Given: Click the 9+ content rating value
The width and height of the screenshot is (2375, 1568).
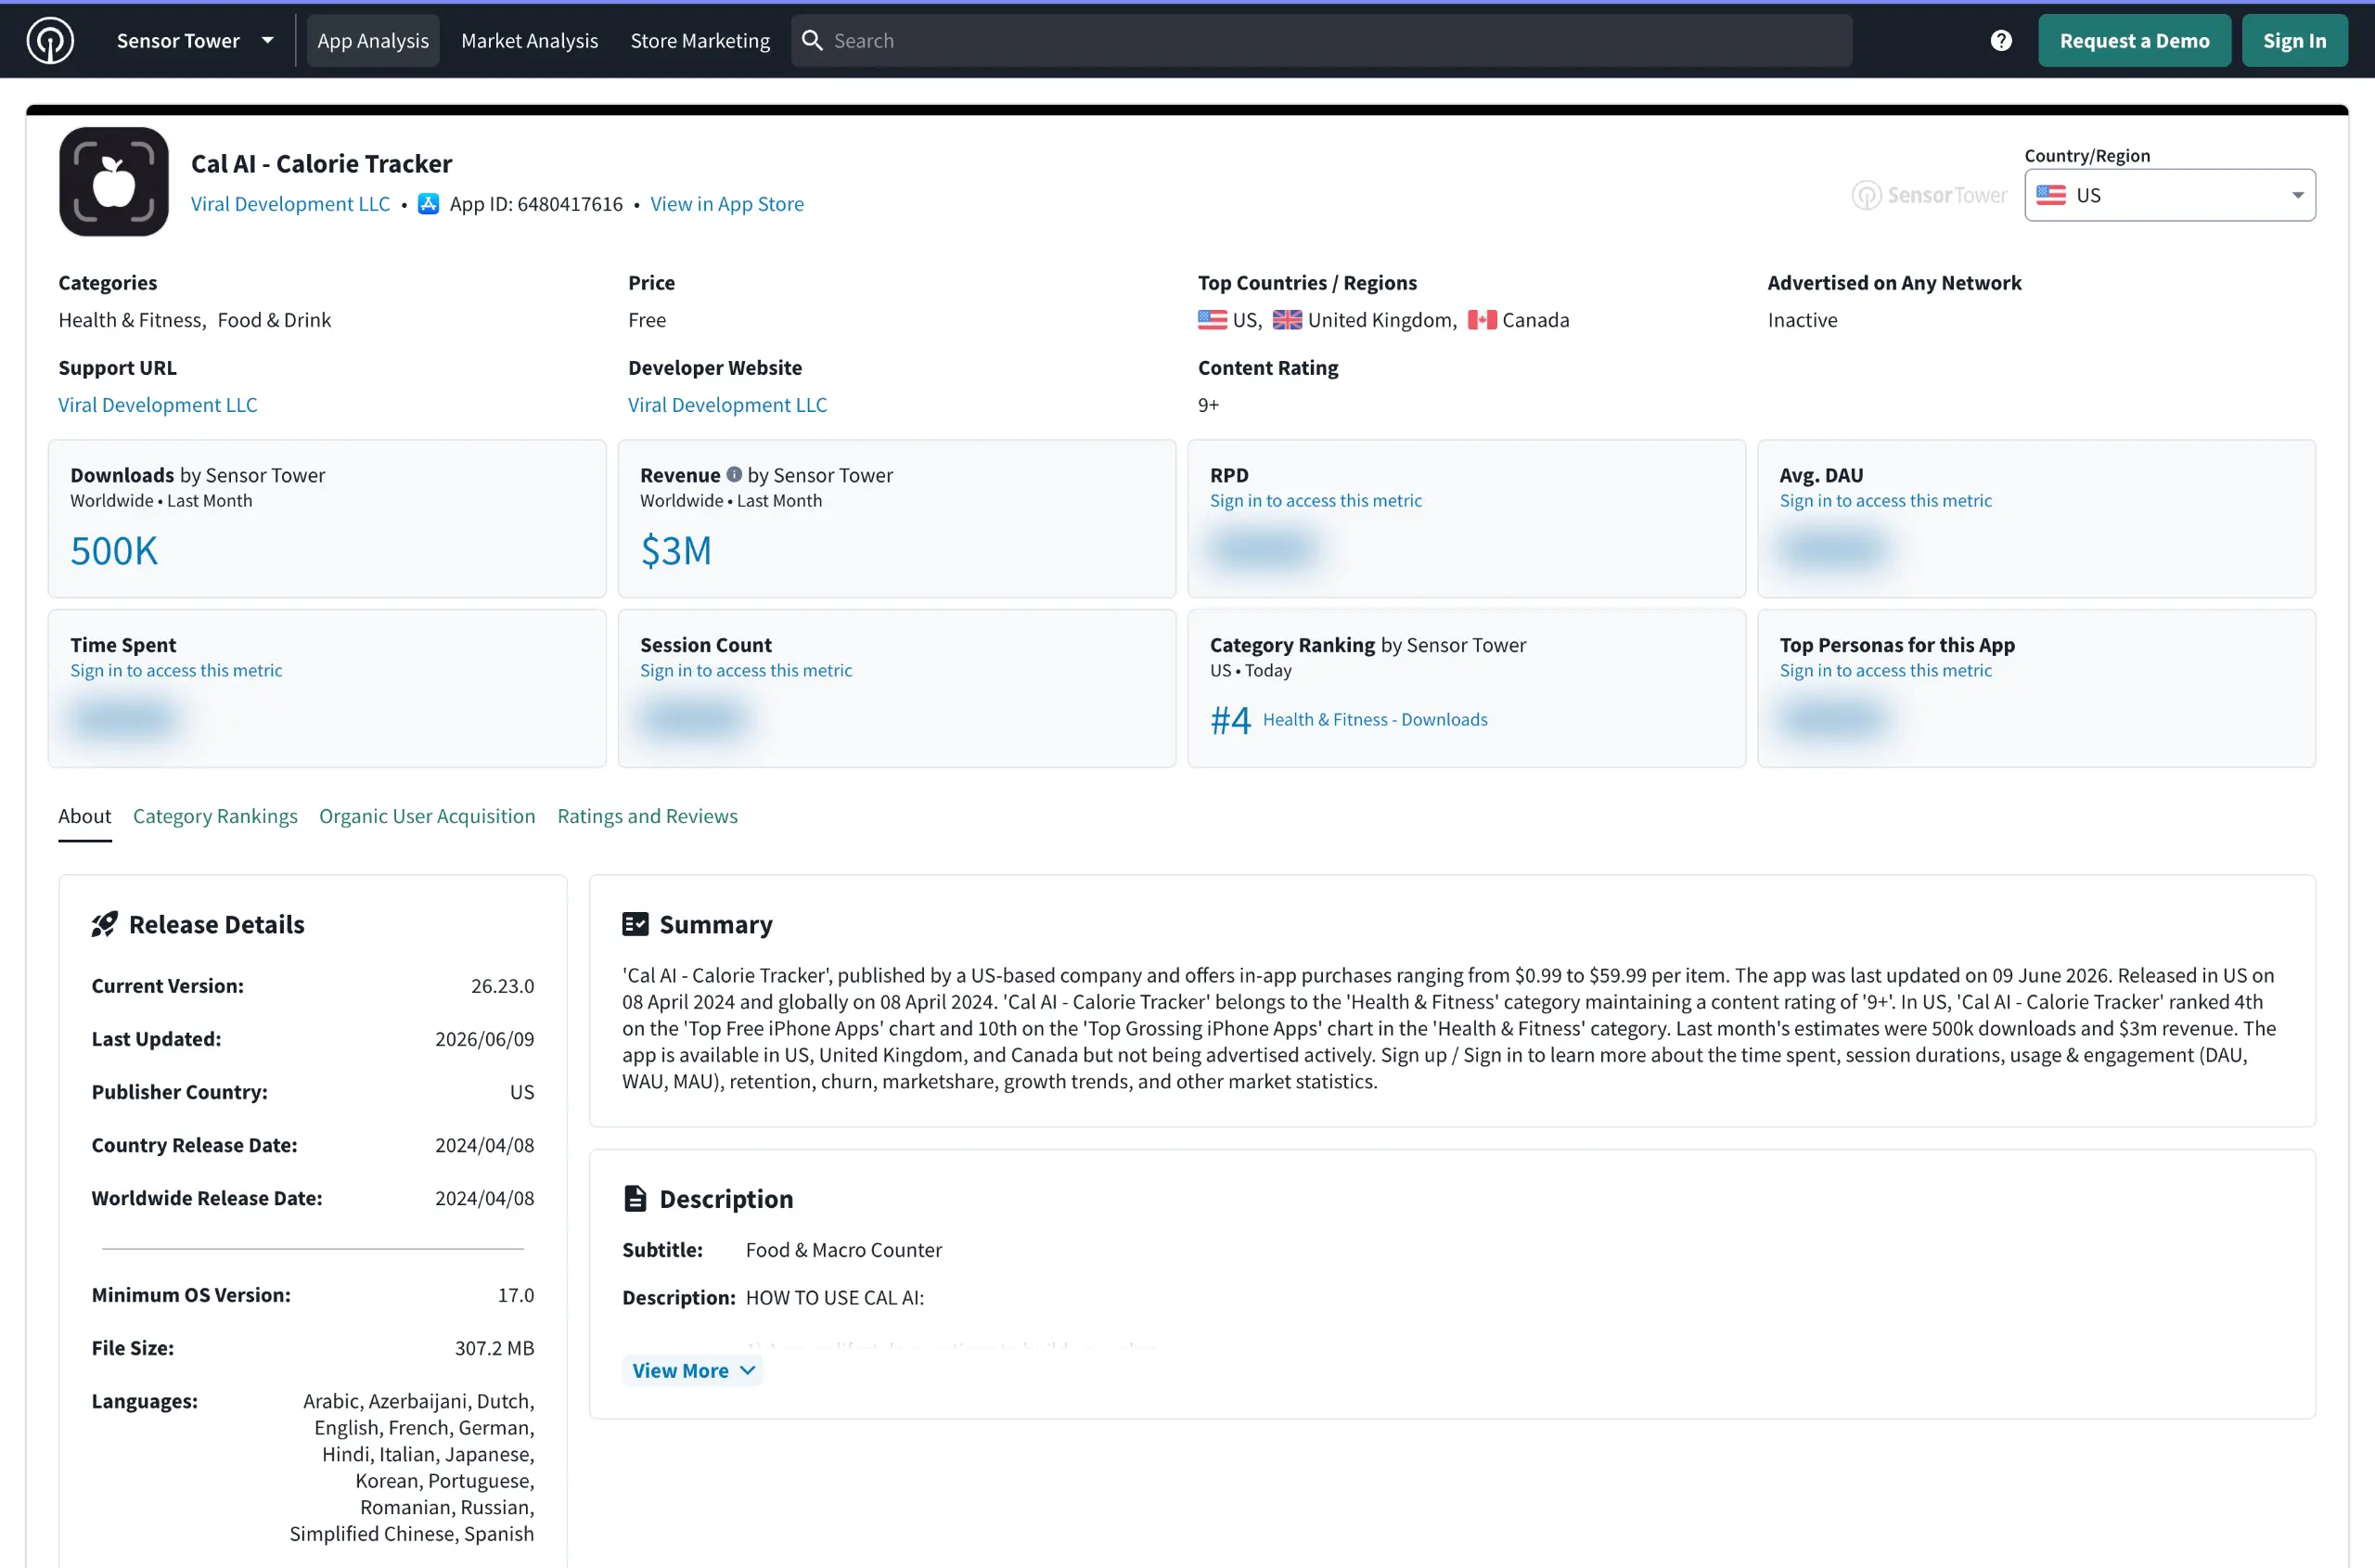Looking at the screenshot, I should [1208, 405].
